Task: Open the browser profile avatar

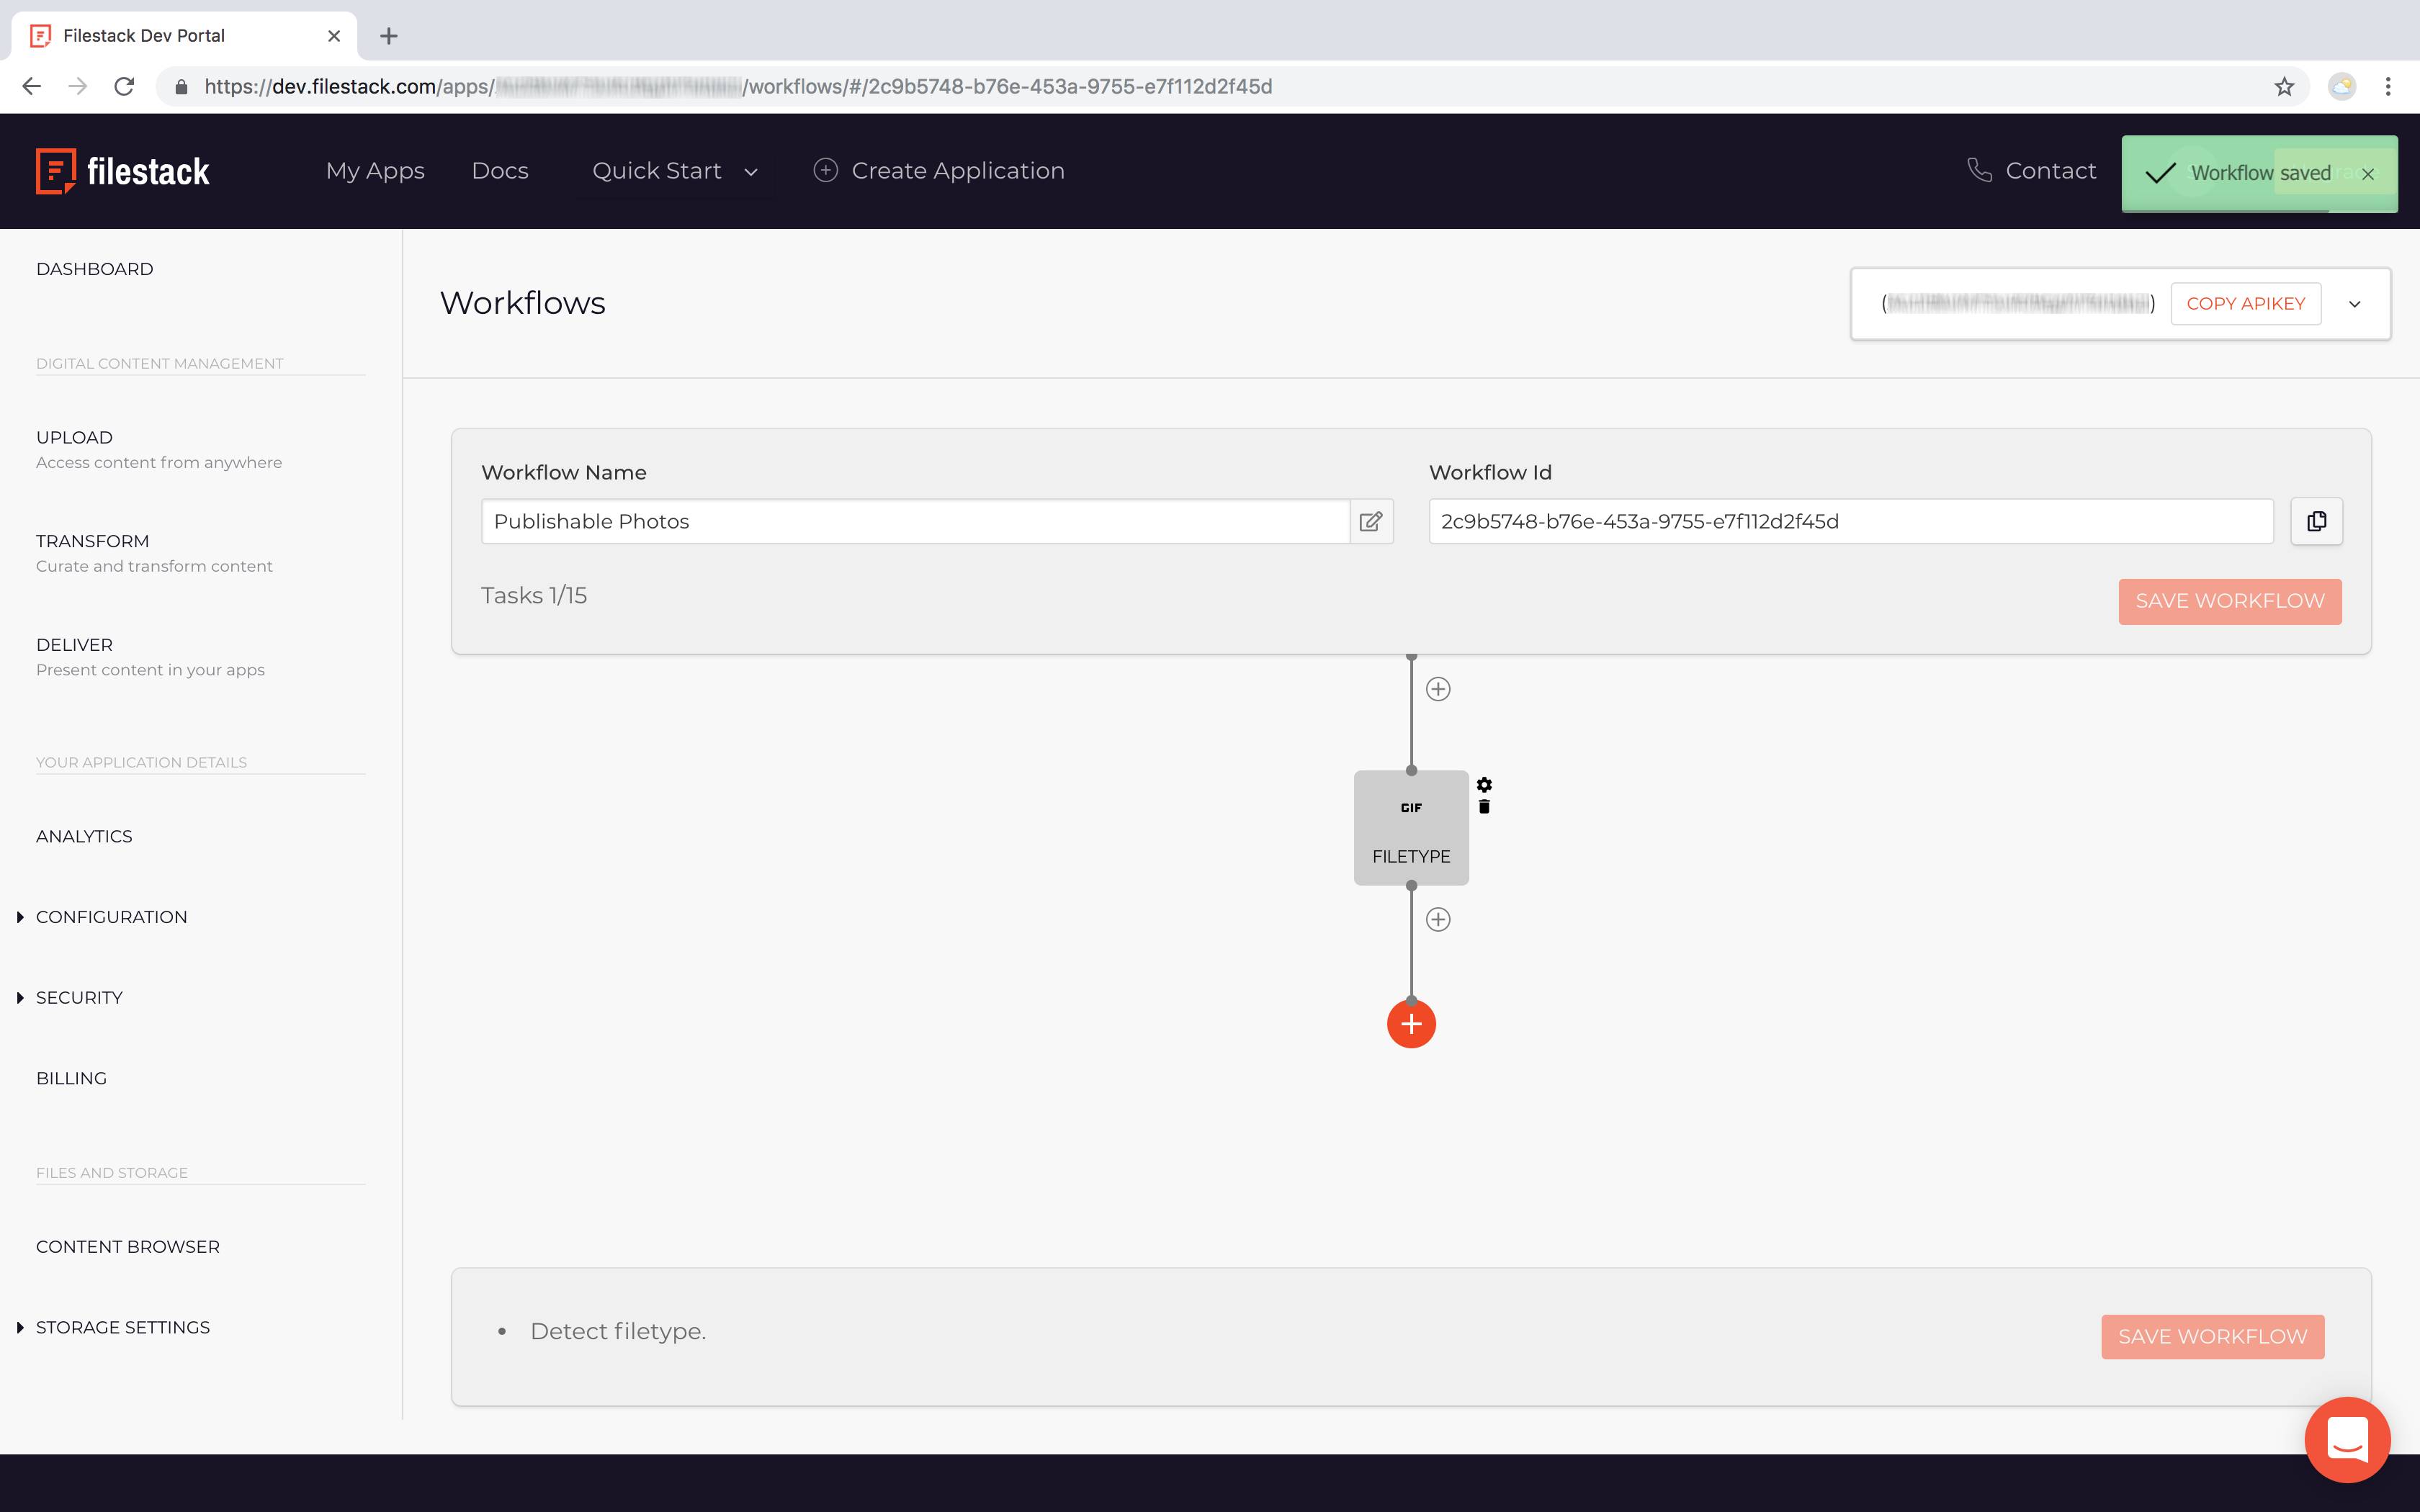Action: tap(2342, 87)
